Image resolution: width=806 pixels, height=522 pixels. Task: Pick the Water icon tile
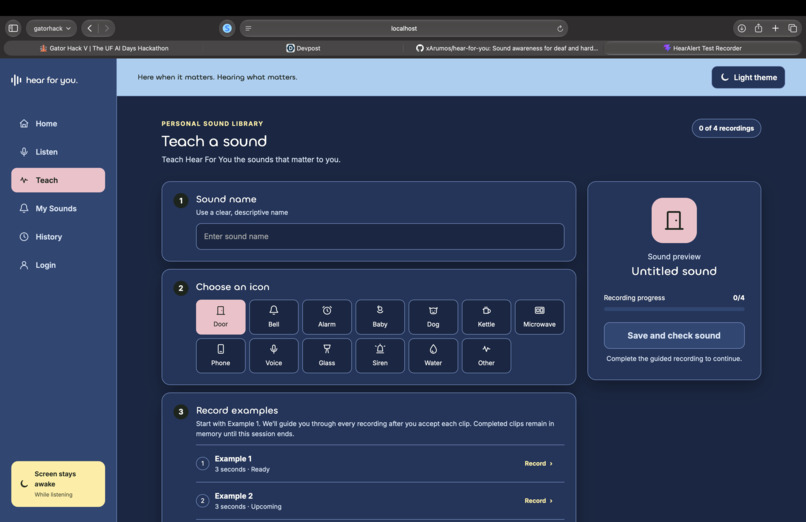433,356
